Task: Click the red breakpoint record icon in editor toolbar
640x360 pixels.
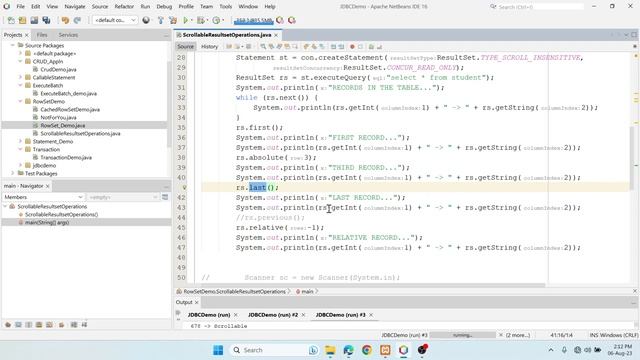Action: pos(352,47)
